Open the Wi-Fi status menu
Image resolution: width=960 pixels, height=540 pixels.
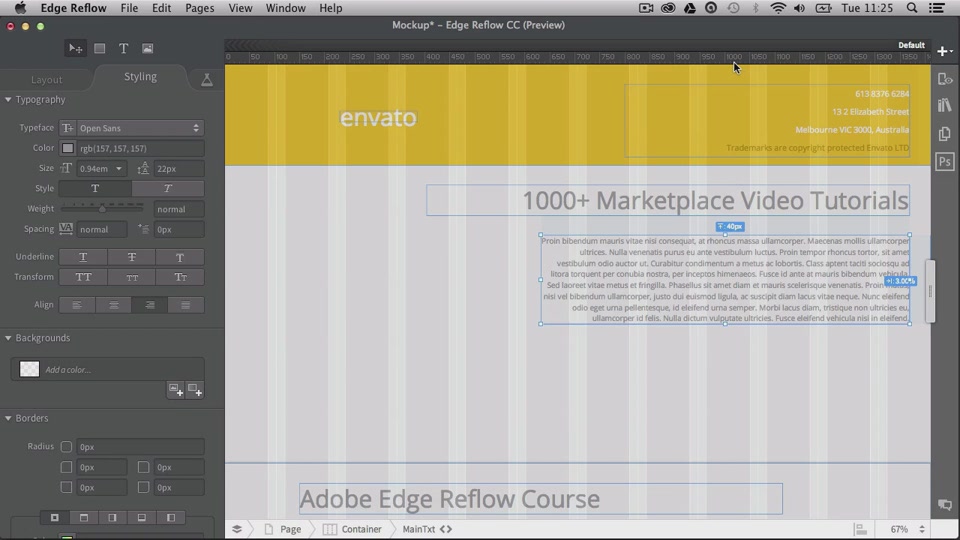(x=778, y=8)
